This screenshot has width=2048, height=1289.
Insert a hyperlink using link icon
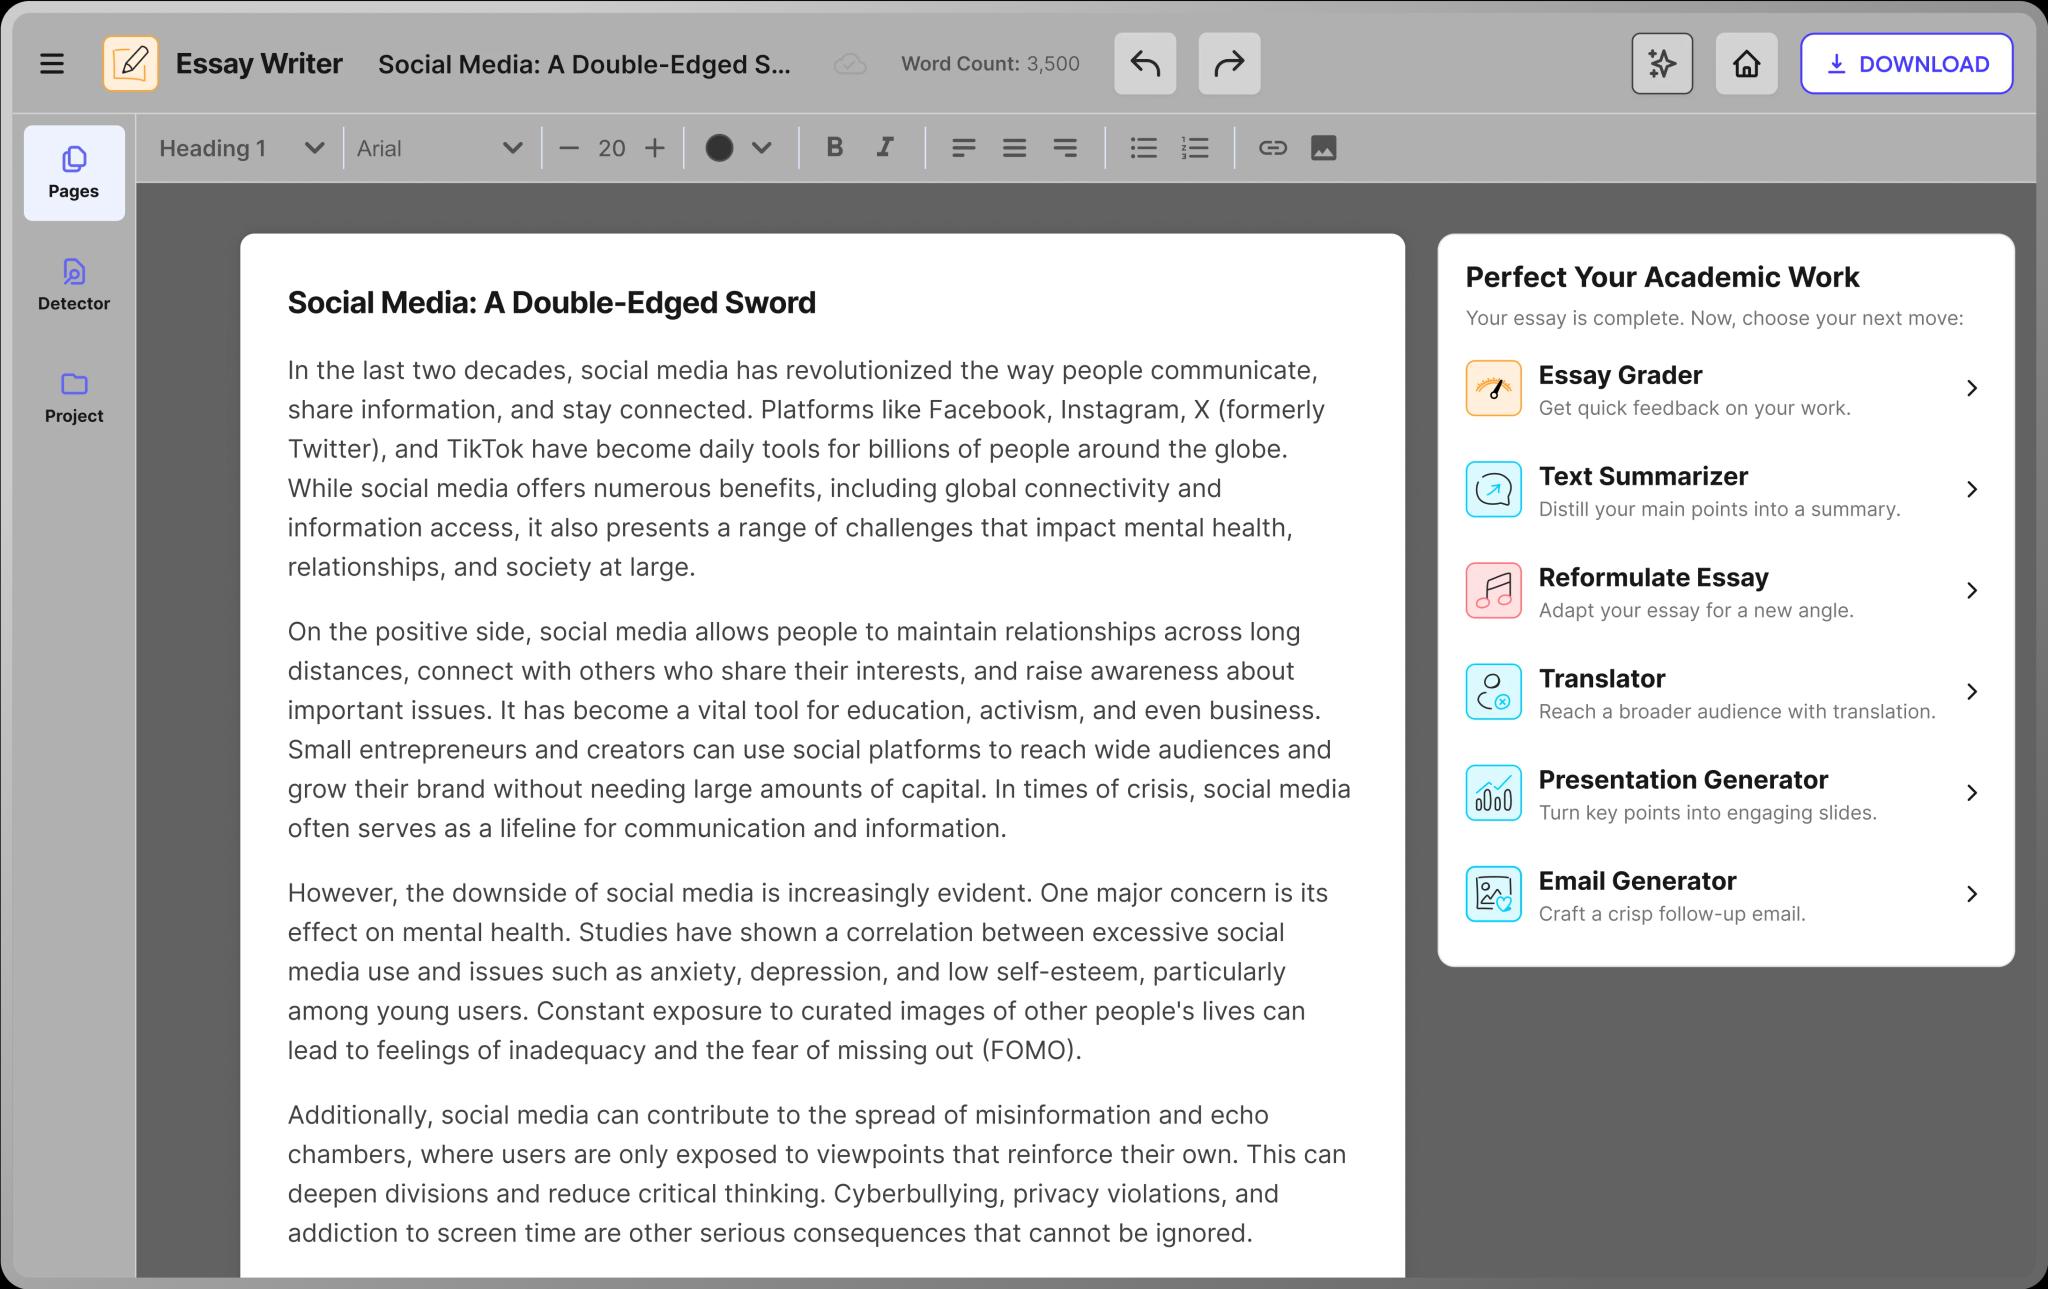(1272, 148)
